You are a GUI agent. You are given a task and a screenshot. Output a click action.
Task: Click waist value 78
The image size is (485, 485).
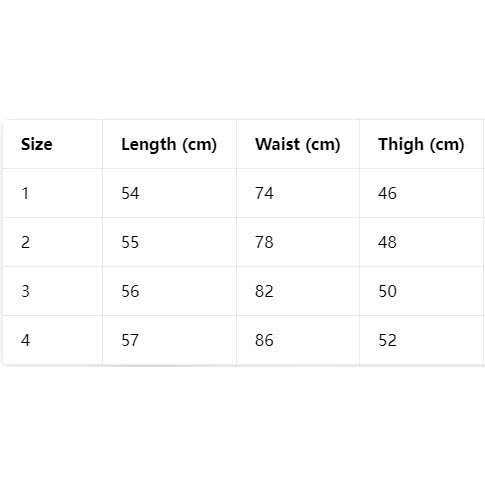264,242
